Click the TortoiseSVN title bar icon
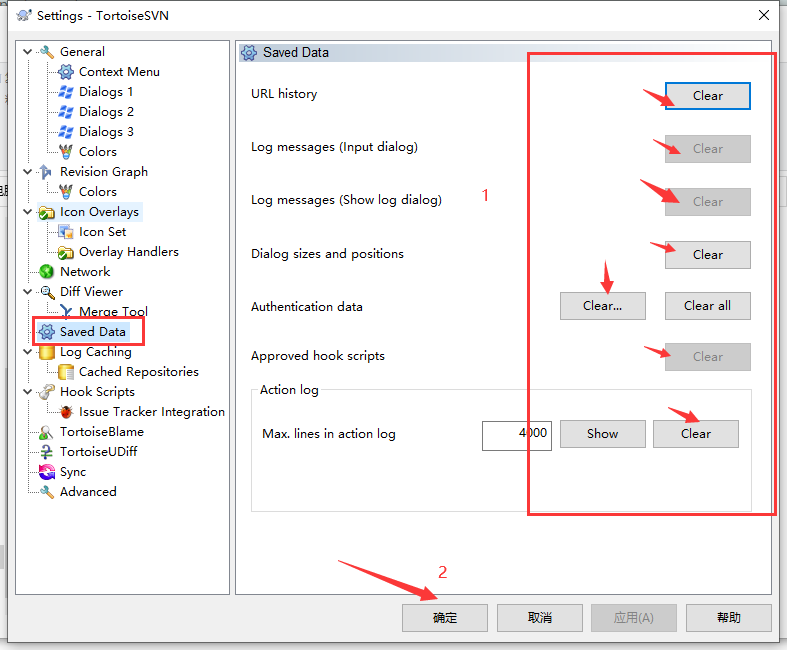This screenshot has width=787, height=650. click(x=24, y=16)
